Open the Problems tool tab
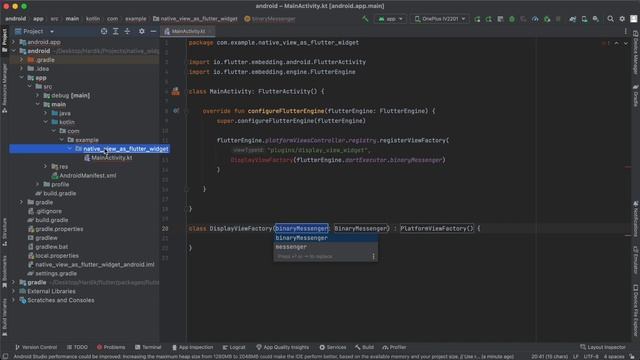Screen dimensions: 640x360 coord(111,347)
